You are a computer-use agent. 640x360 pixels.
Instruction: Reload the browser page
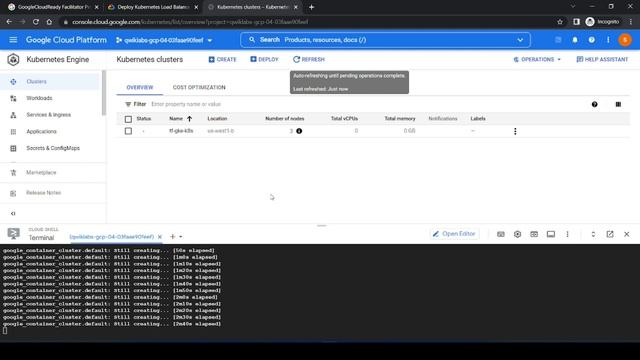click(x=36, y=22)
